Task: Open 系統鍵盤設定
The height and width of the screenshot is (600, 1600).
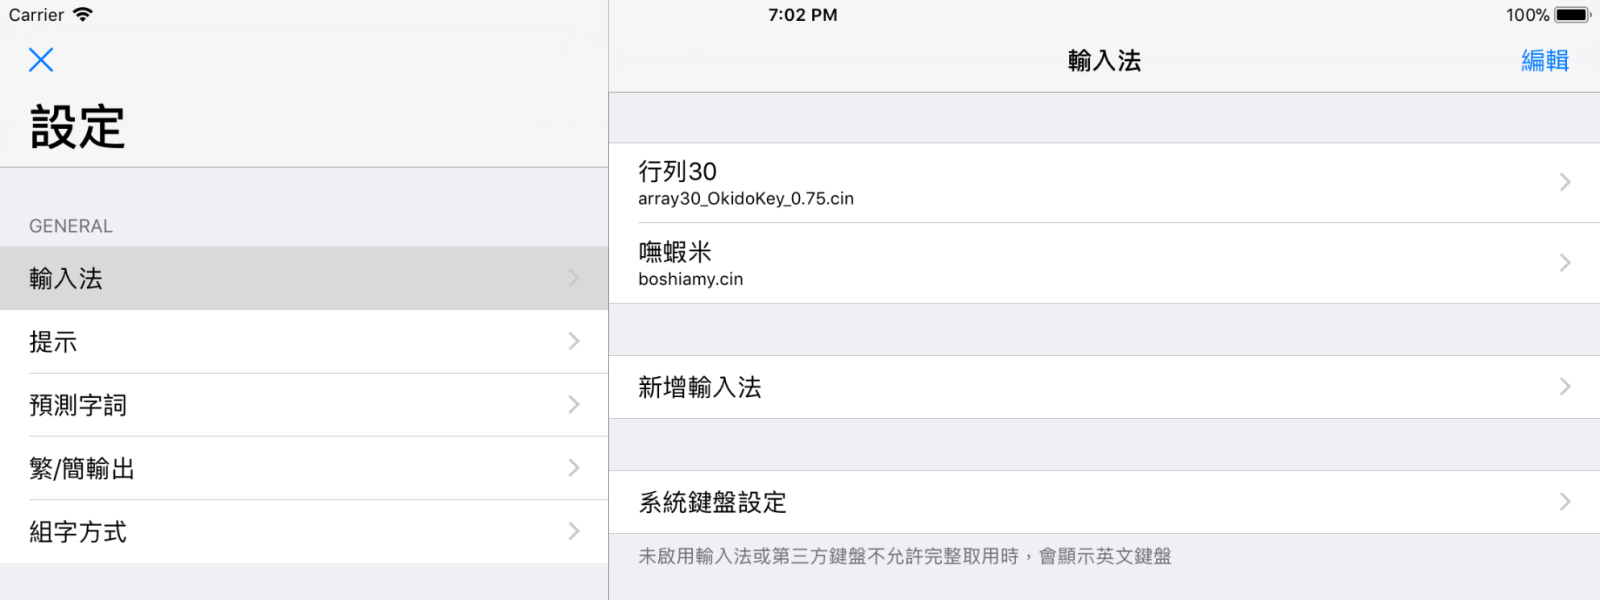Action: tap(1104, 502)
